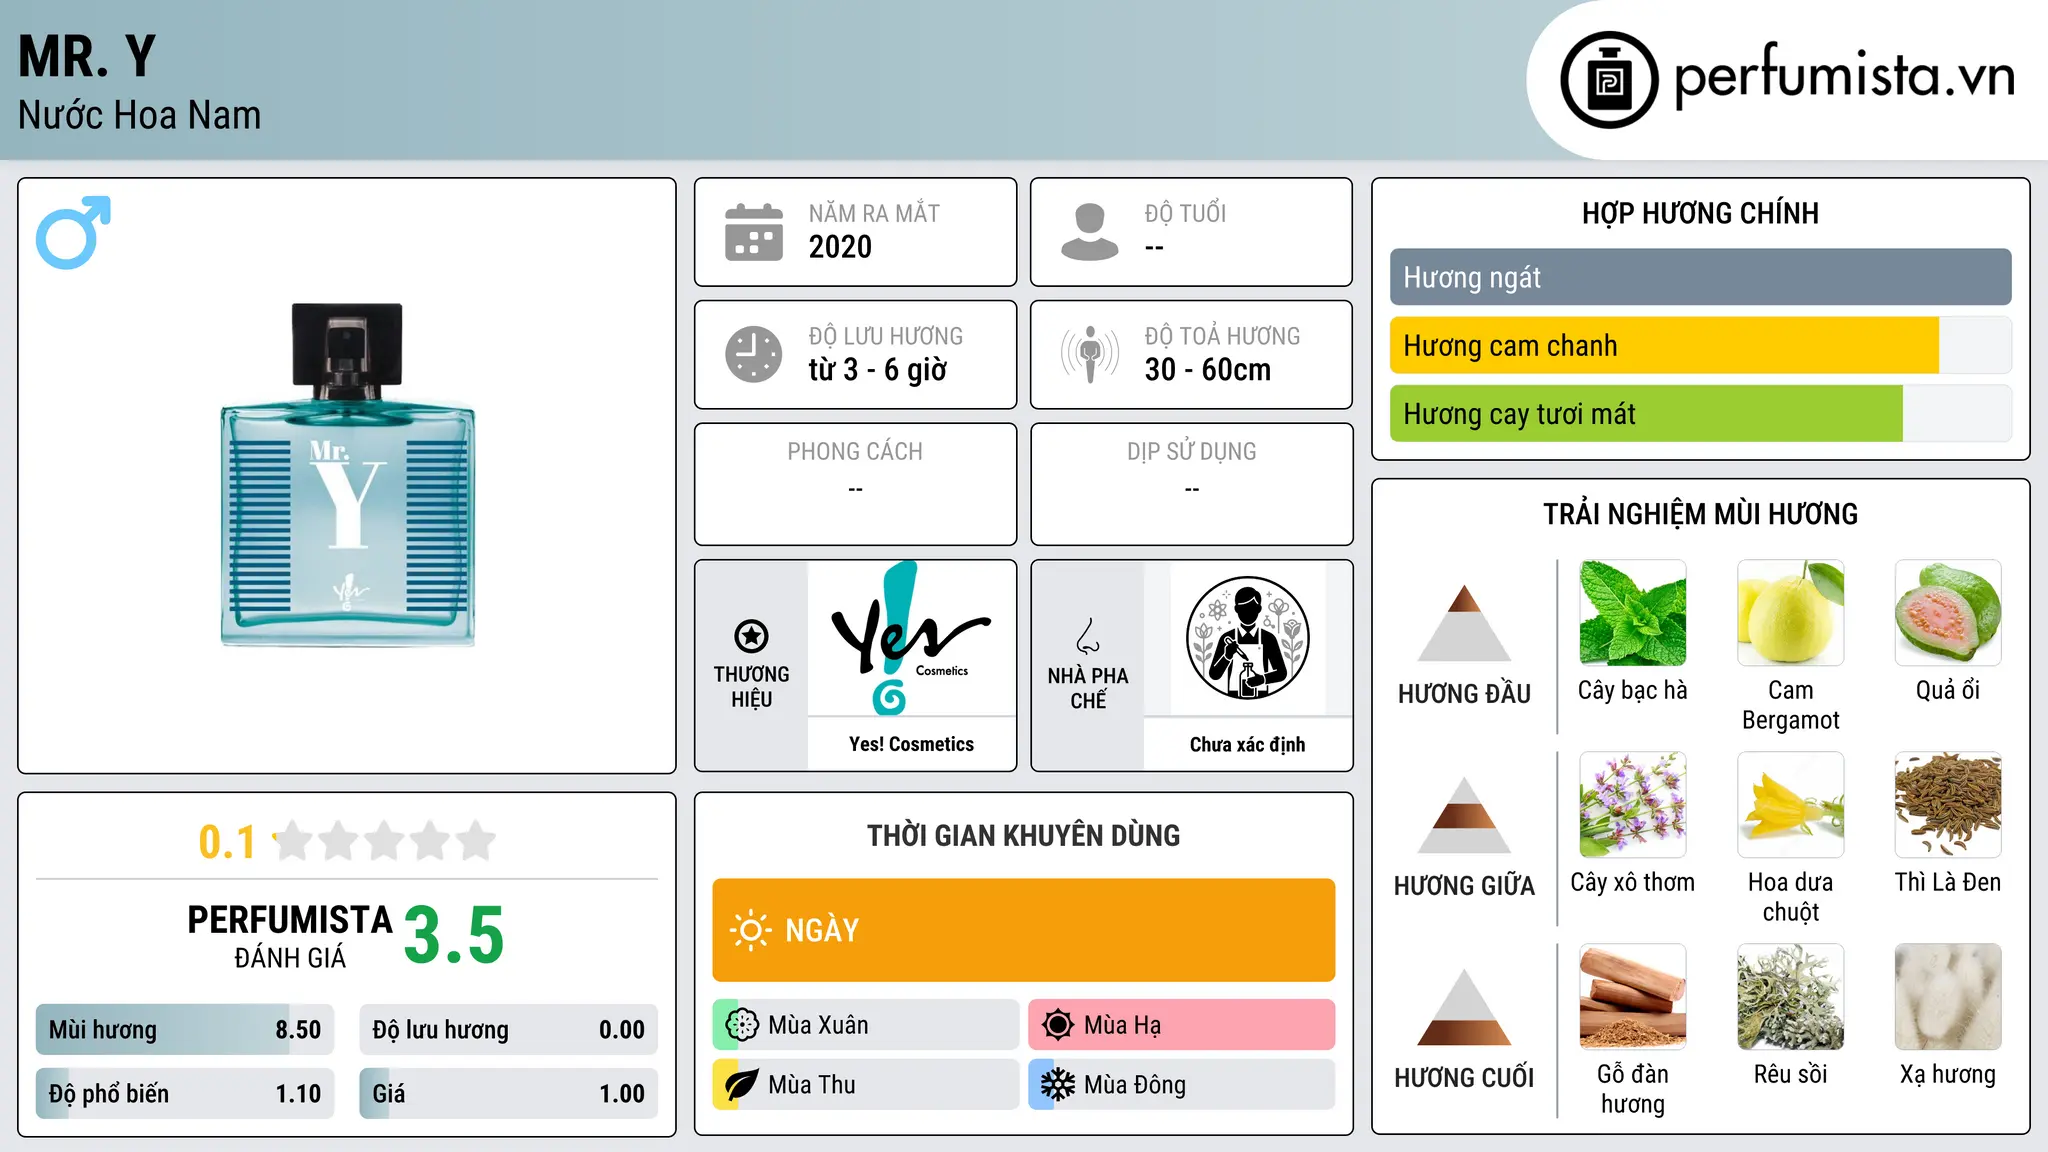
Task: Click the five-star rating row
Action: point(384,841)
